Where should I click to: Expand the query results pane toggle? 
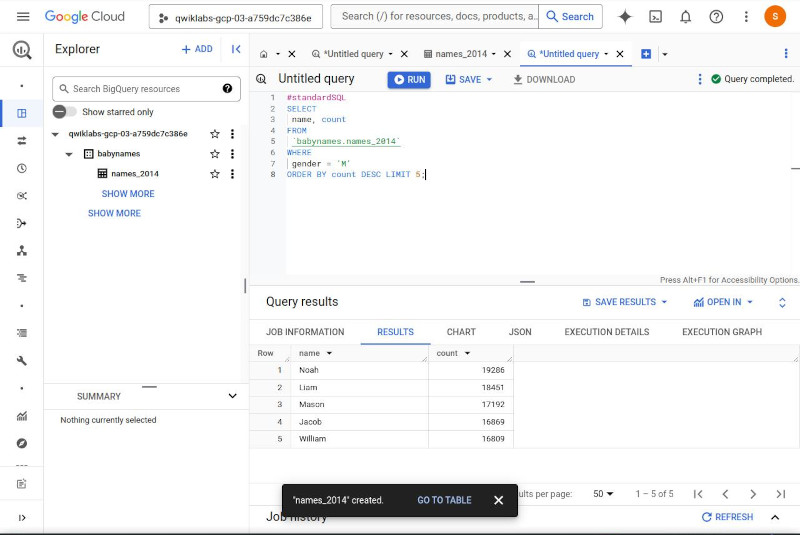(x=782, y=302)
